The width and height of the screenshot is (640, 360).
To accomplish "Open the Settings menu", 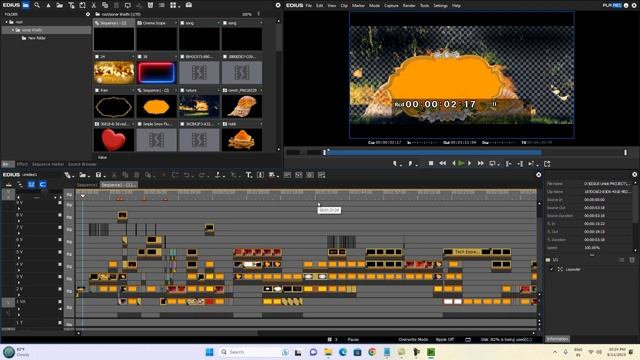I will pos(440,6).
